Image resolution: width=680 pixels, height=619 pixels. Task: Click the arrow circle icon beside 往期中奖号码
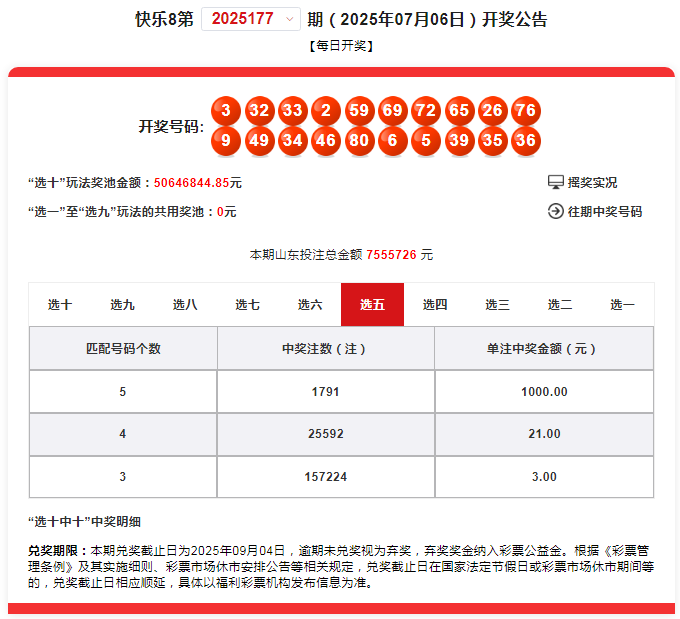556,212
